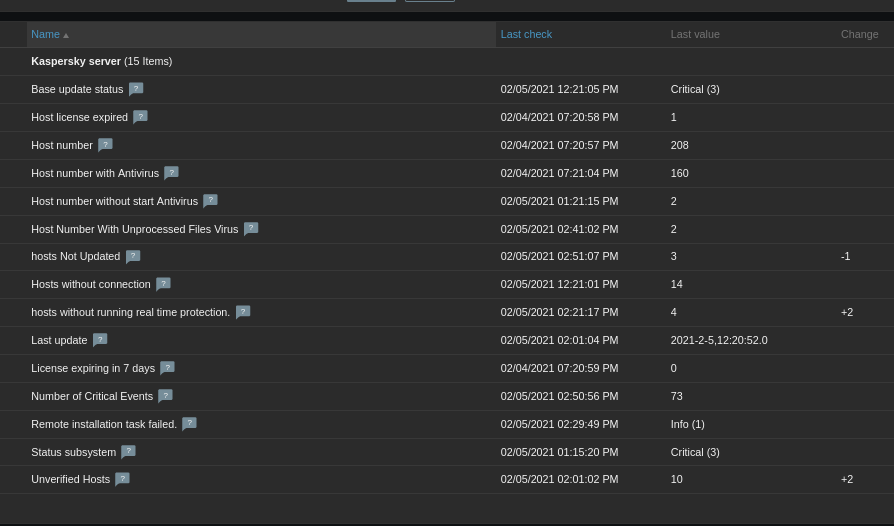
Task: Click help icon next to Base update status
Action: pos(136,89)
